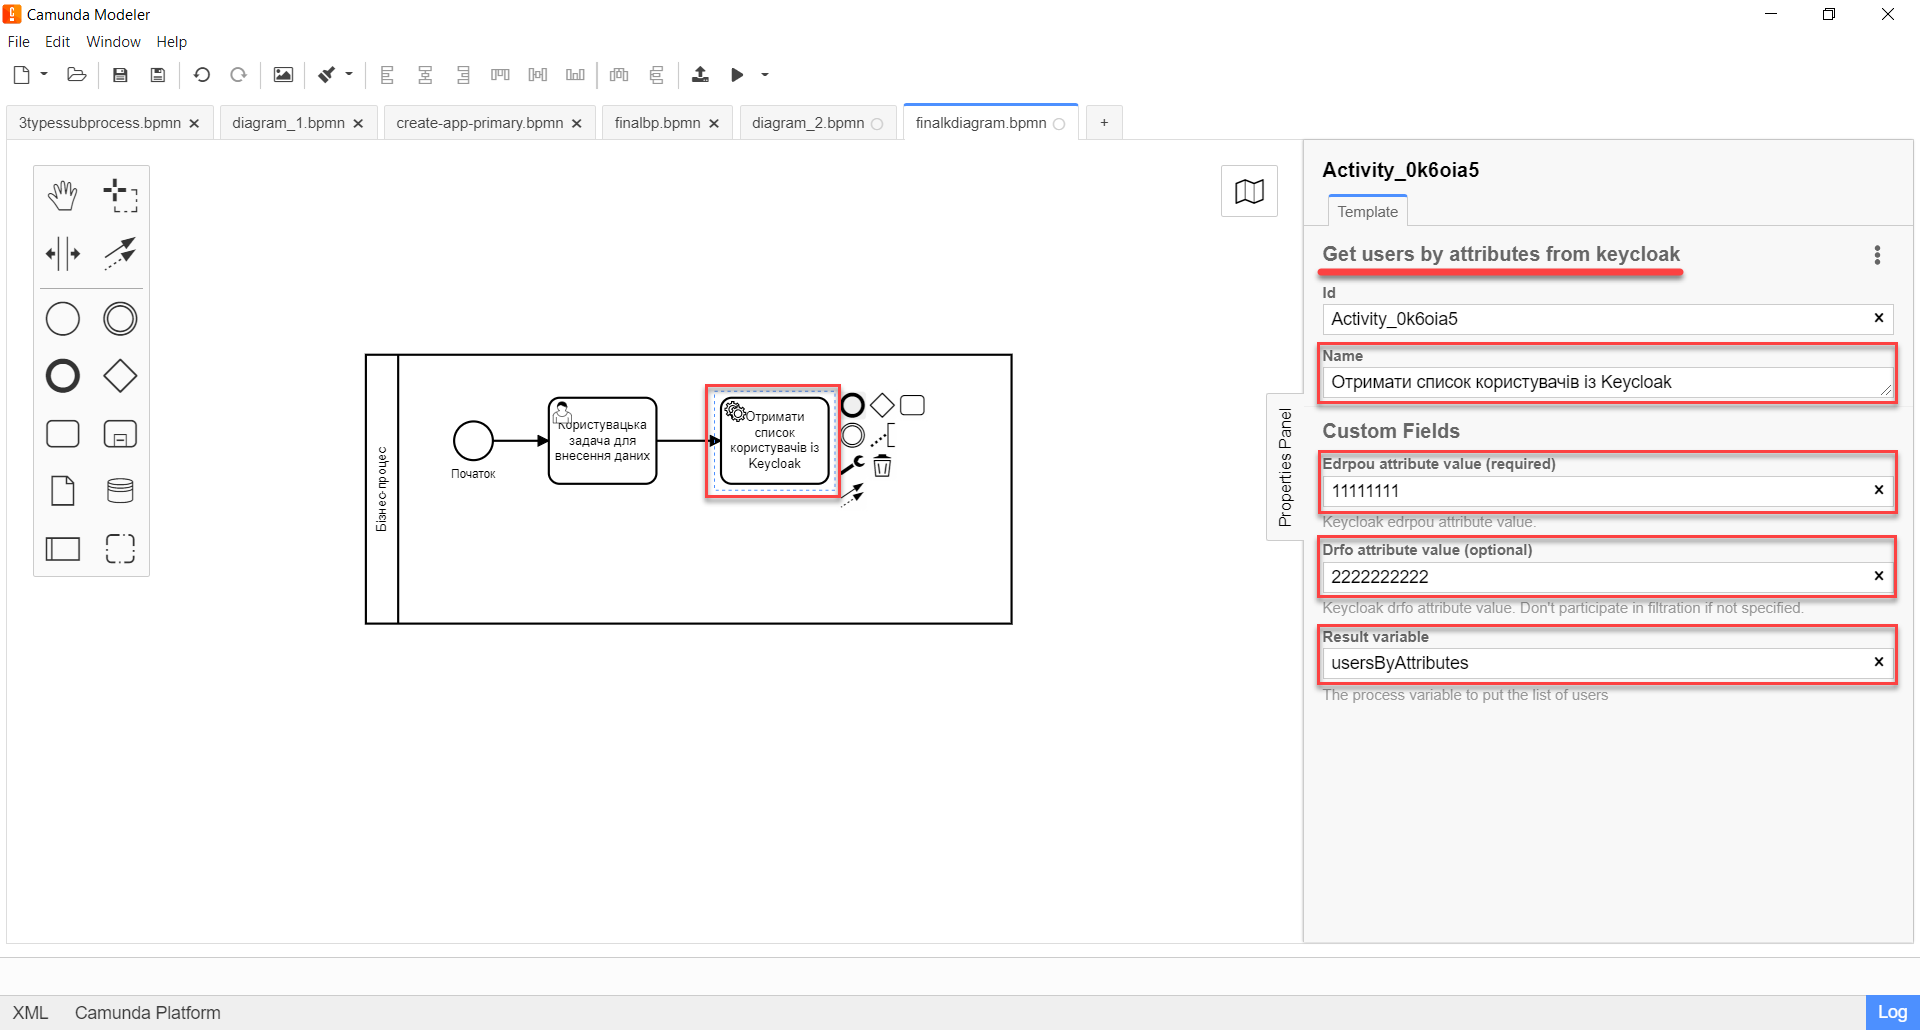The image size is (1920, 1030).
Task: Create an intermediate event from palette
Action: pyautogui.click(x=120, y=319)
